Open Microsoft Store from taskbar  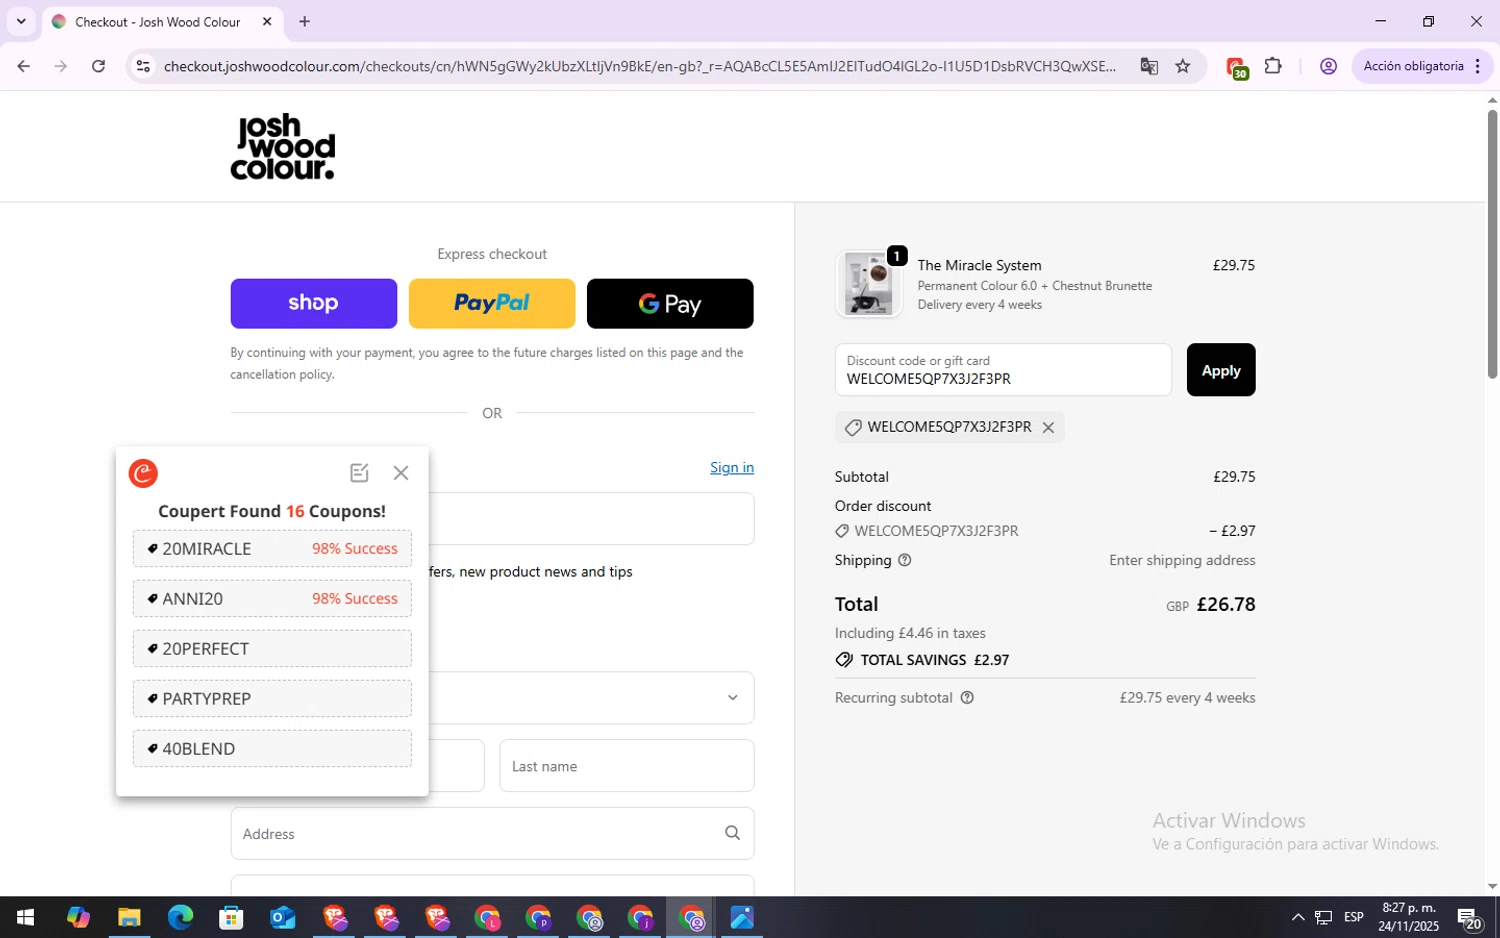point(231,917)
